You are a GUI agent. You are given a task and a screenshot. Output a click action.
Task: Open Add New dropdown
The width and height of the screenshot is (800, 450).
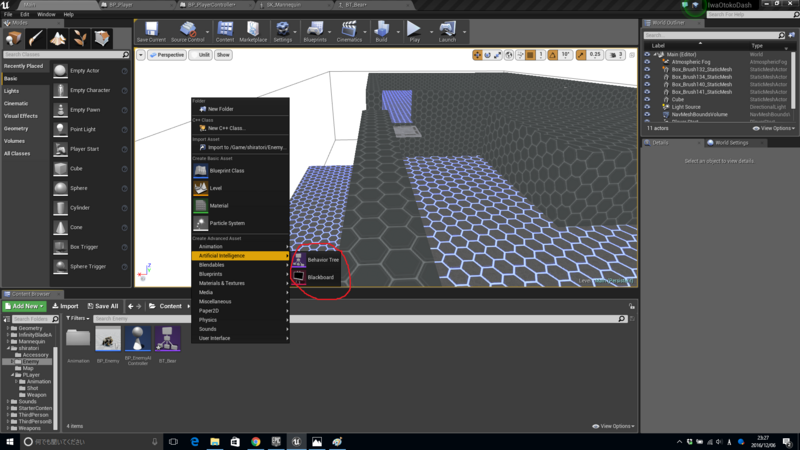pyautogui.click(x=24, y=306)
